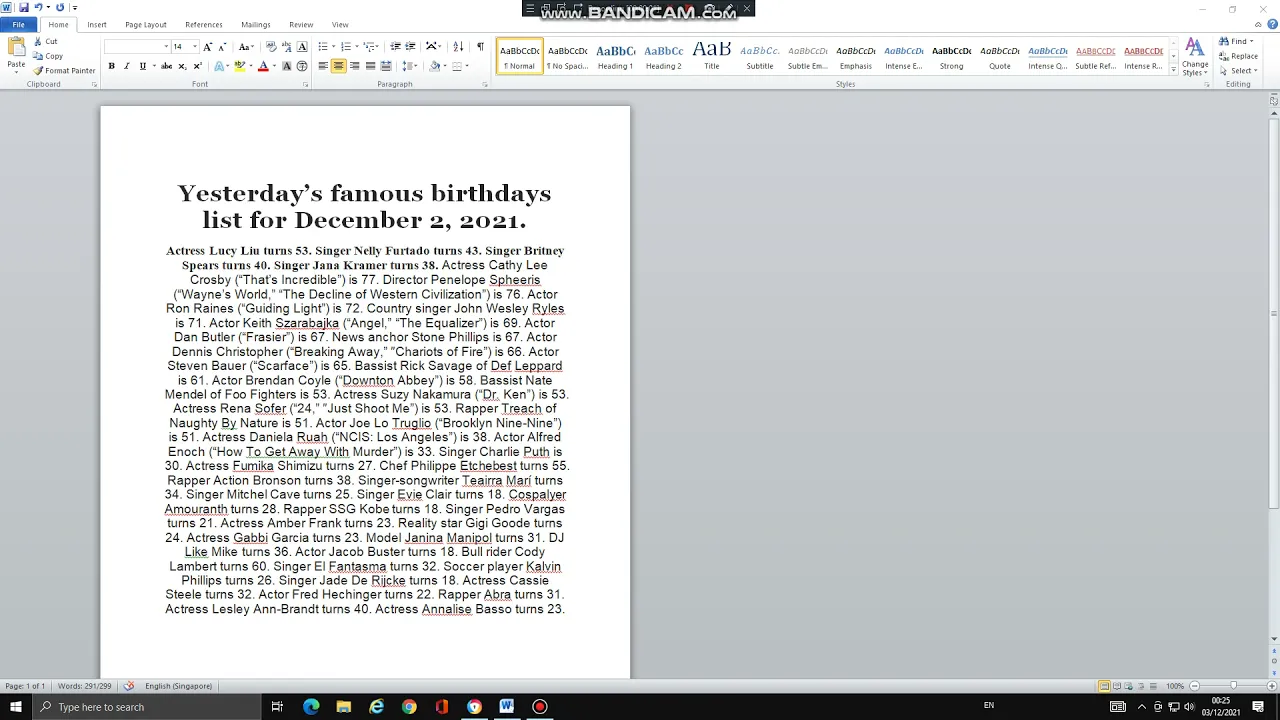
Task: Open the Select dropdown in Editing
Action: (1238, 71)
